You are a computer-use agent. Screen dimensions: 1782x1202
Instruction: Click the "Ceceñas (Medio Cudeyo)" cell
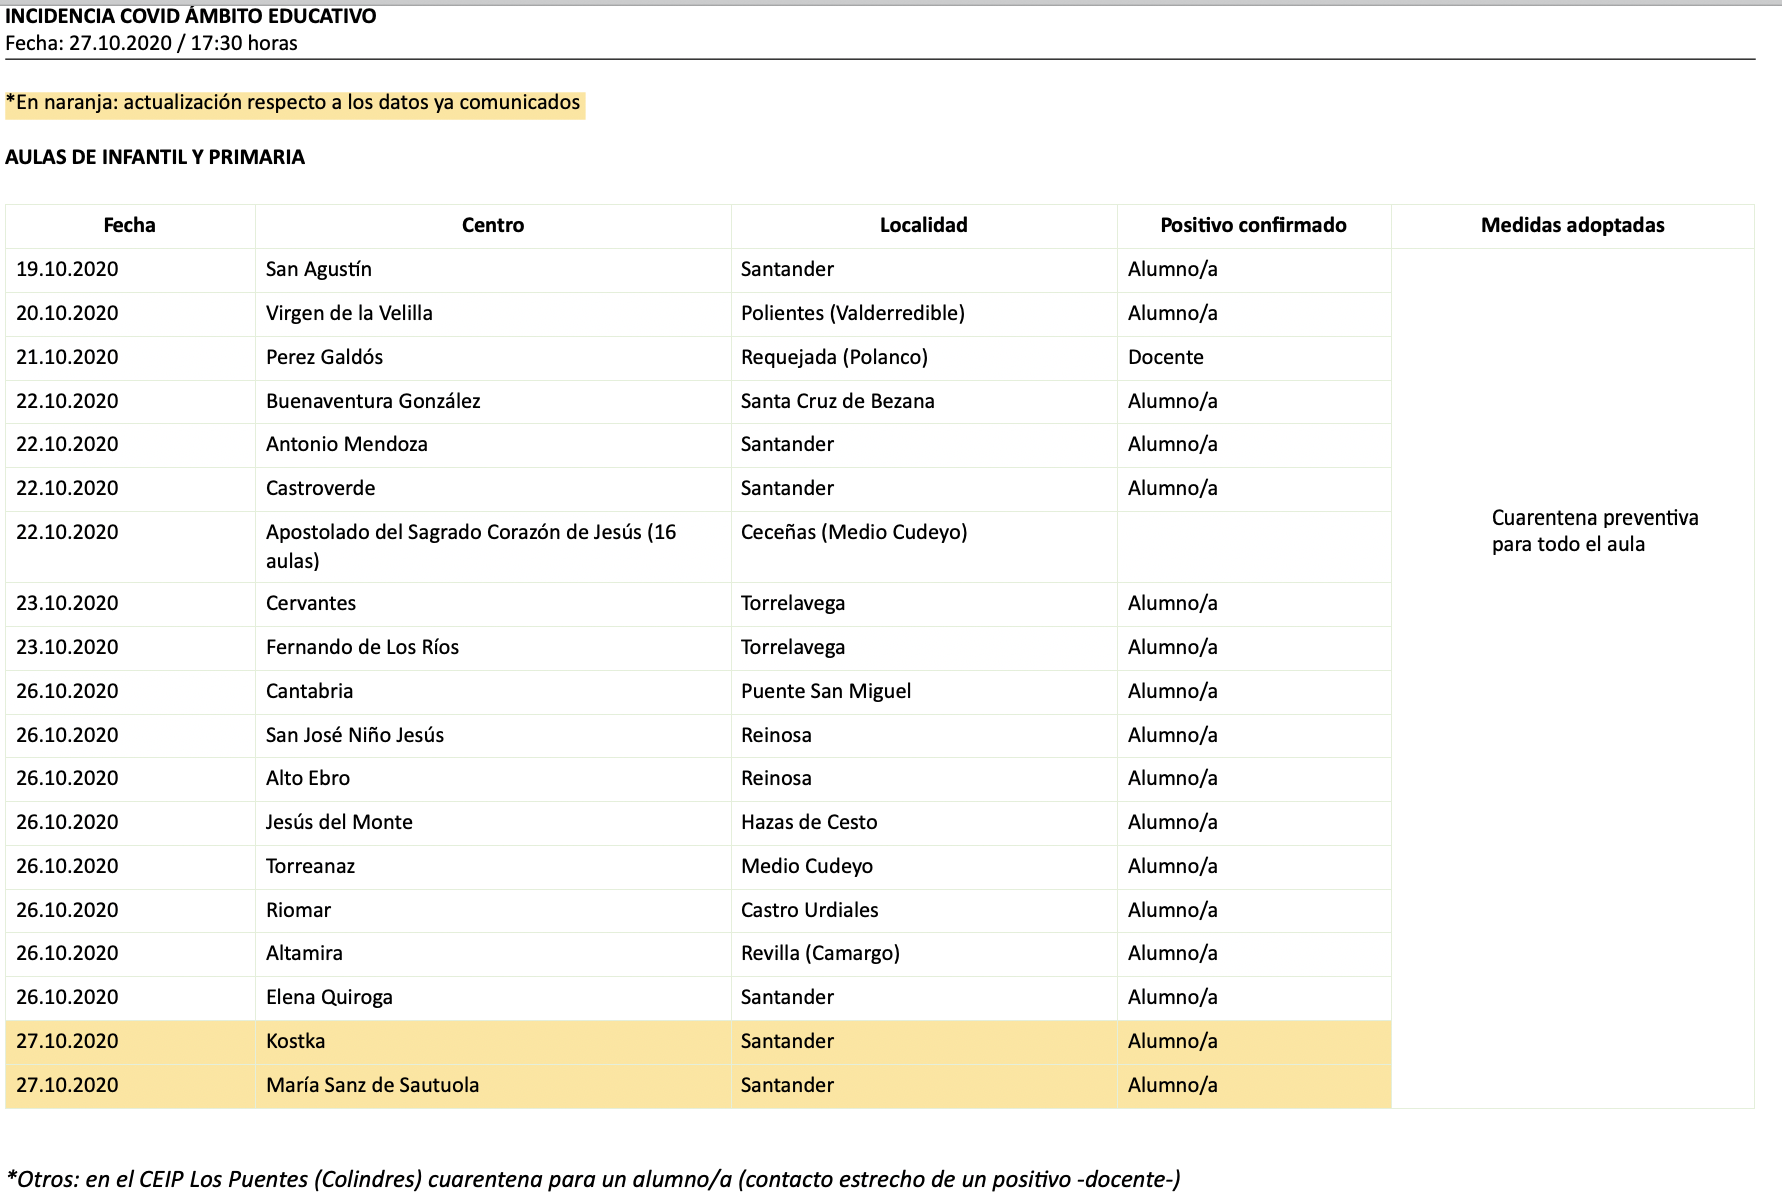click(853, 532)
